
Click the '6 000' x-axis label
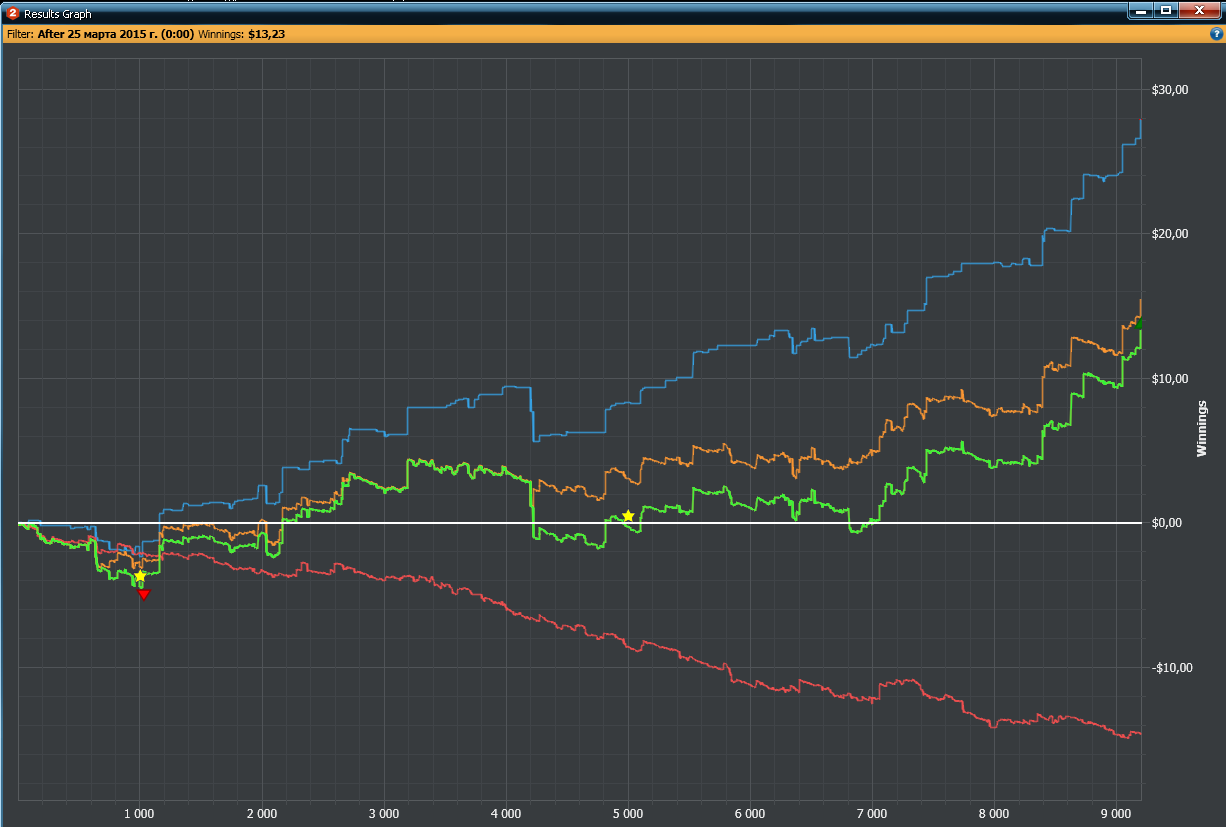point(749,813)
